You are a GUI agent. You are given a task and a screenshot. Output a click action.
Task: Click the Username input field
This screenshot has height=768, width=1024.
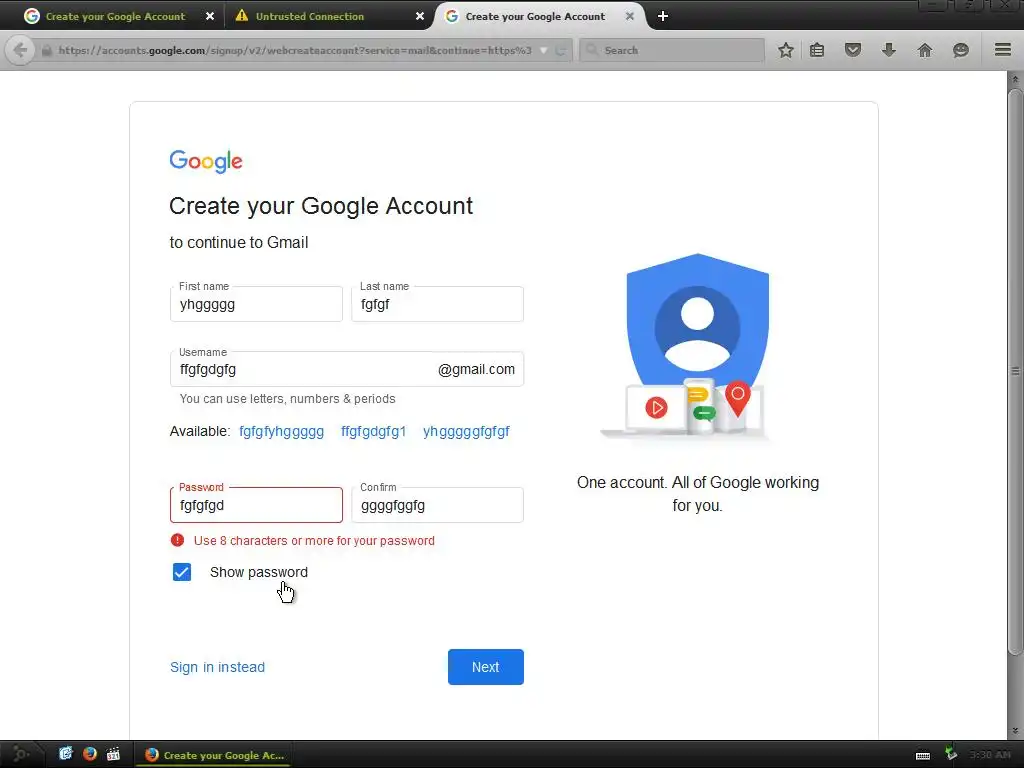pyautogui.click(x=347, y=369)
